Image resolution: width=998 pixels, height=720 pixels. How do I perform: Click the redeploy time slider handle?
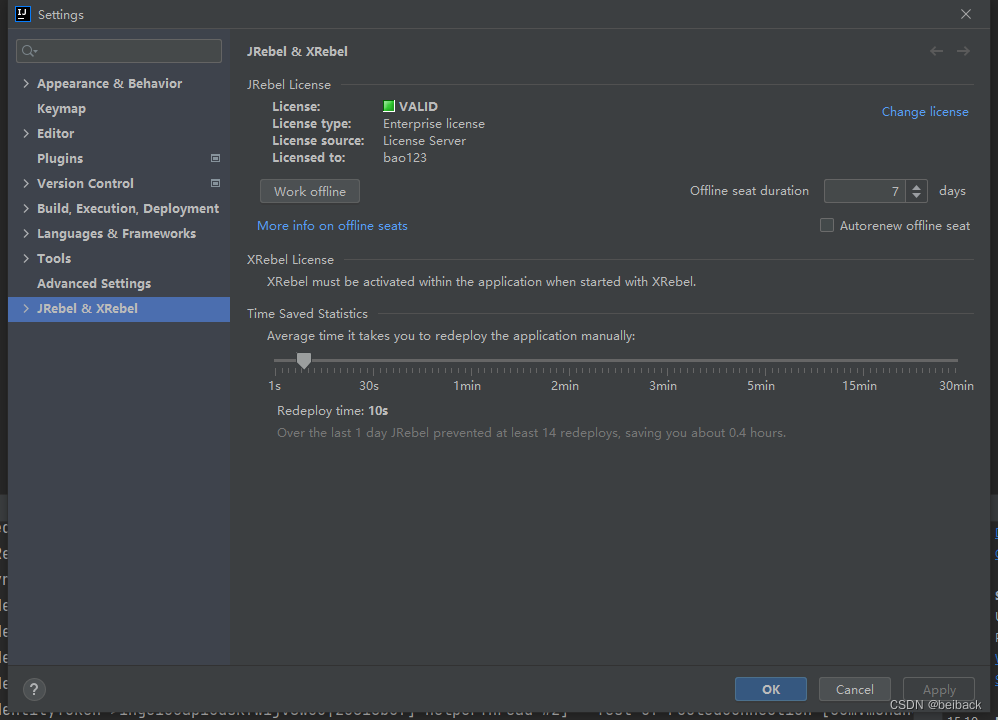[x=304, y=361]
